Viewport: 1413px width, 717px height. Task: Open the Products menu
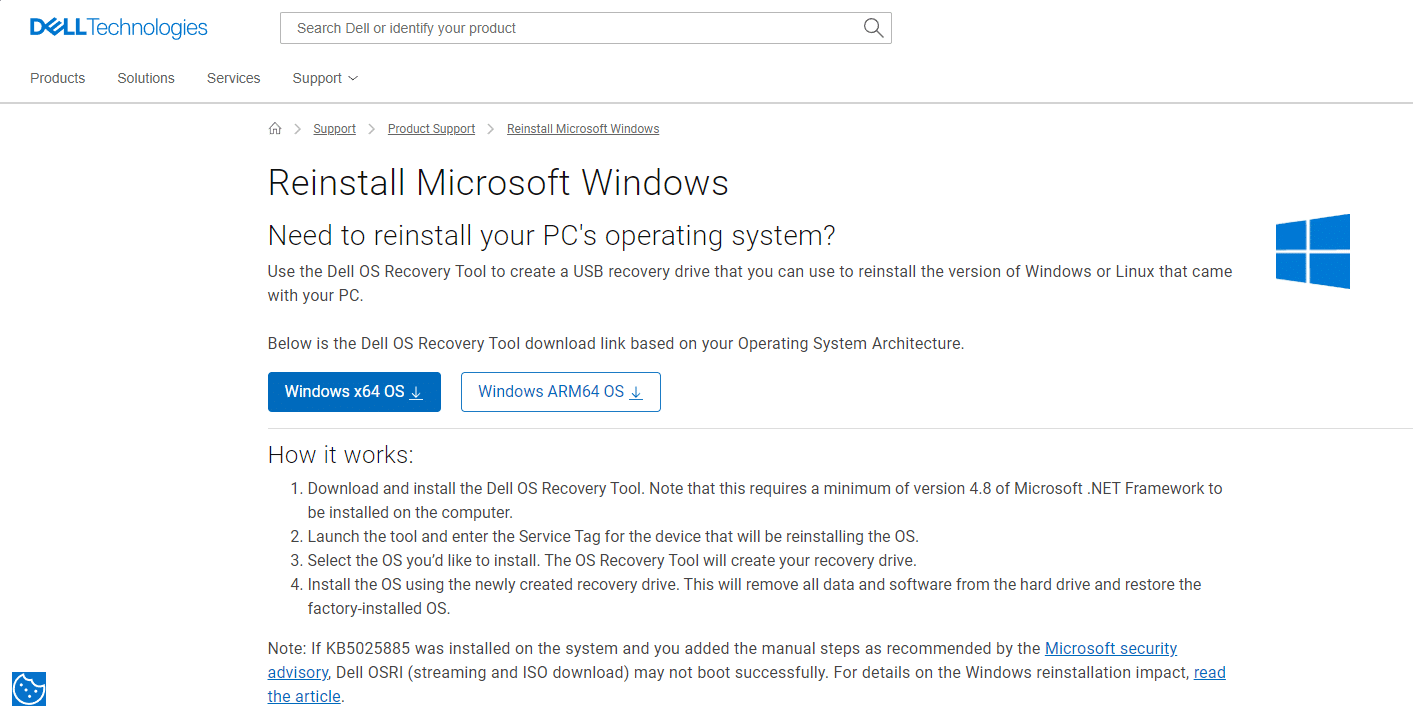58,78
